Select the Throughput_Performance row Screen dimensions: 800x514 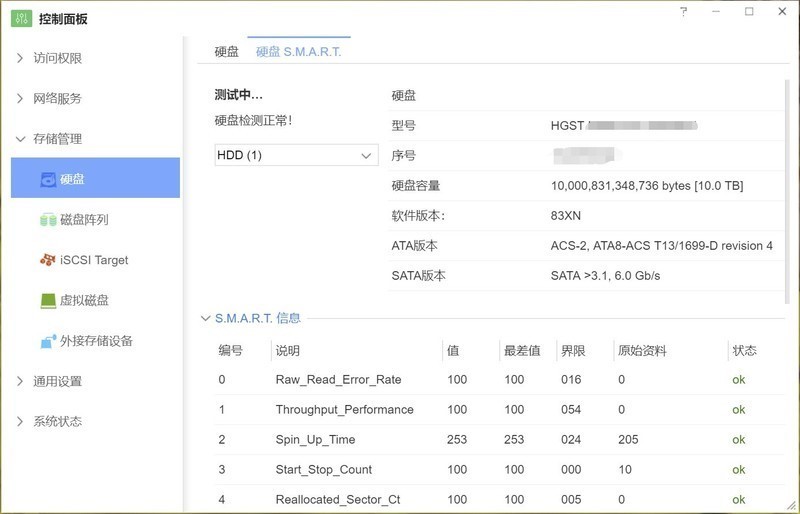(499, 410)
